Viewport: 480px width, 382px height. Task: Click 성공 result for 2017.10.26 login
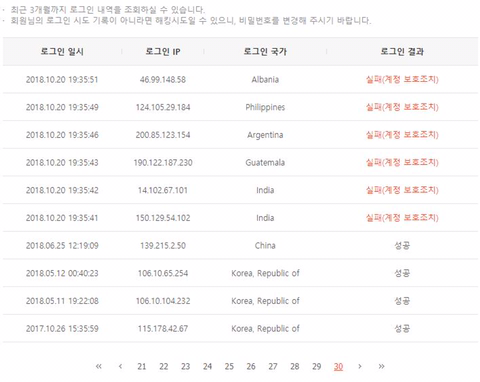pos(402,329)
